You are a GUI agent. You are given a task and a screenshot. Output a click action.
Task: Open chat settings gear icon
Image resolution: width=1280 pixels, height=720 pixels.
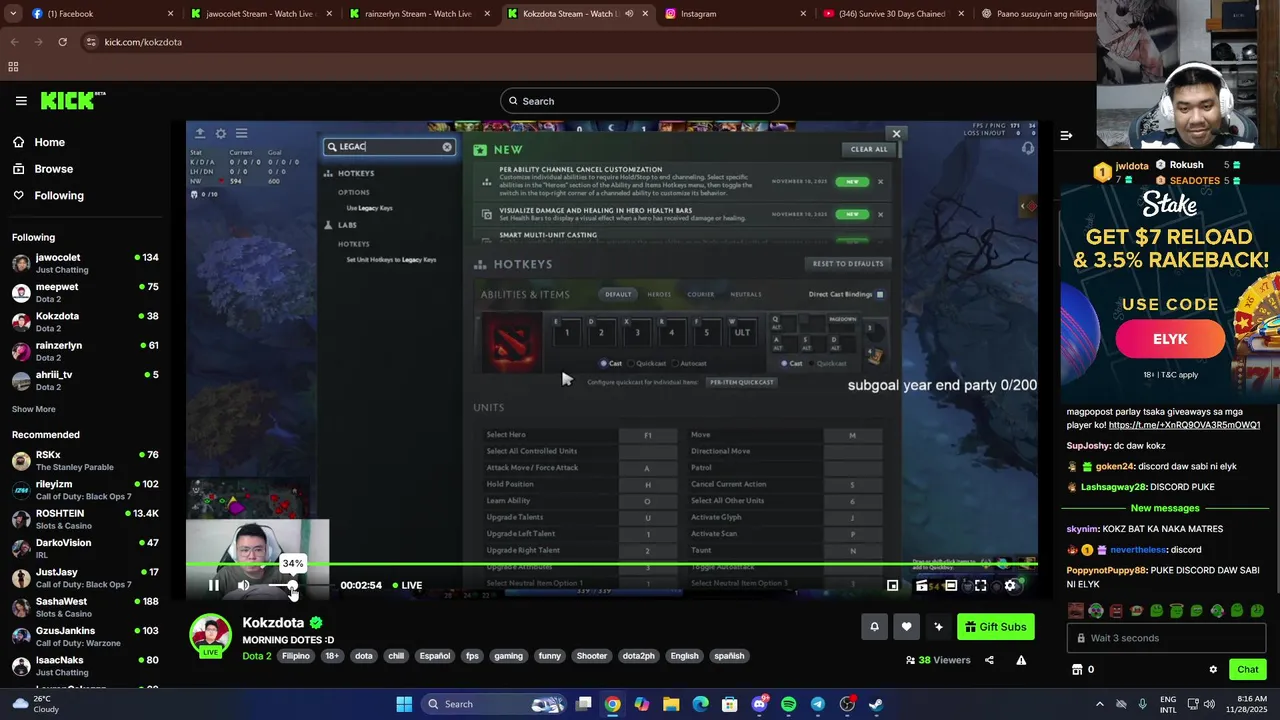pos(1213,670)
